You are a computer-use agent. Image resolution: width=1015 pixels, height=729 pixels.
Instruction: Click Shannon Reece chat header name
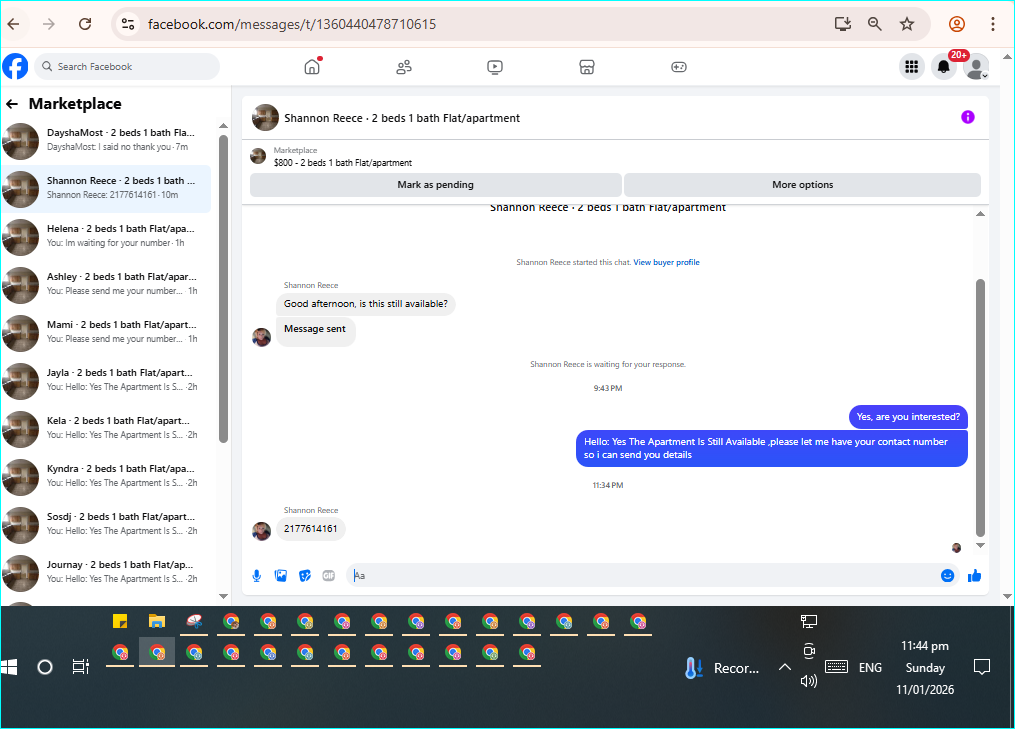click(x=402, y=118)
